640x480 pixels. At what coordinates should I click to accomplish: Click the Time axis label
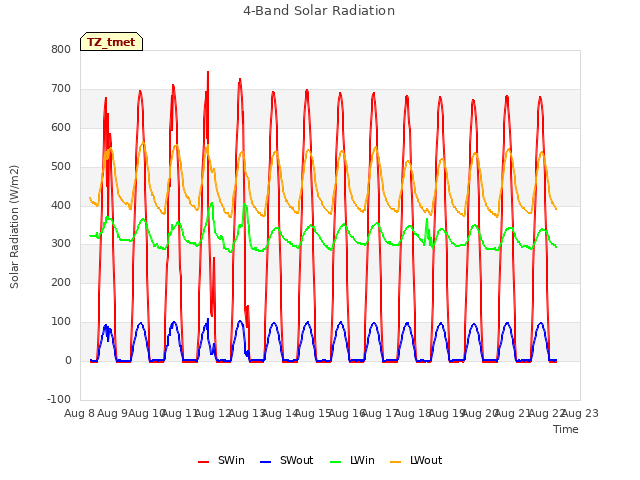point(566,429)
